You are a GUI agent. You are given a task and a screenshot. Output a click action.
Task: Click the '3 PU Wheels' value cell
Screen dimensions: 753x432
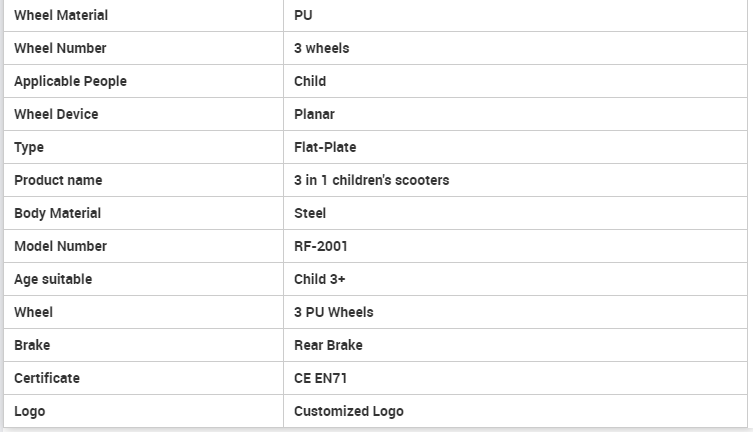tap(333, 312)
